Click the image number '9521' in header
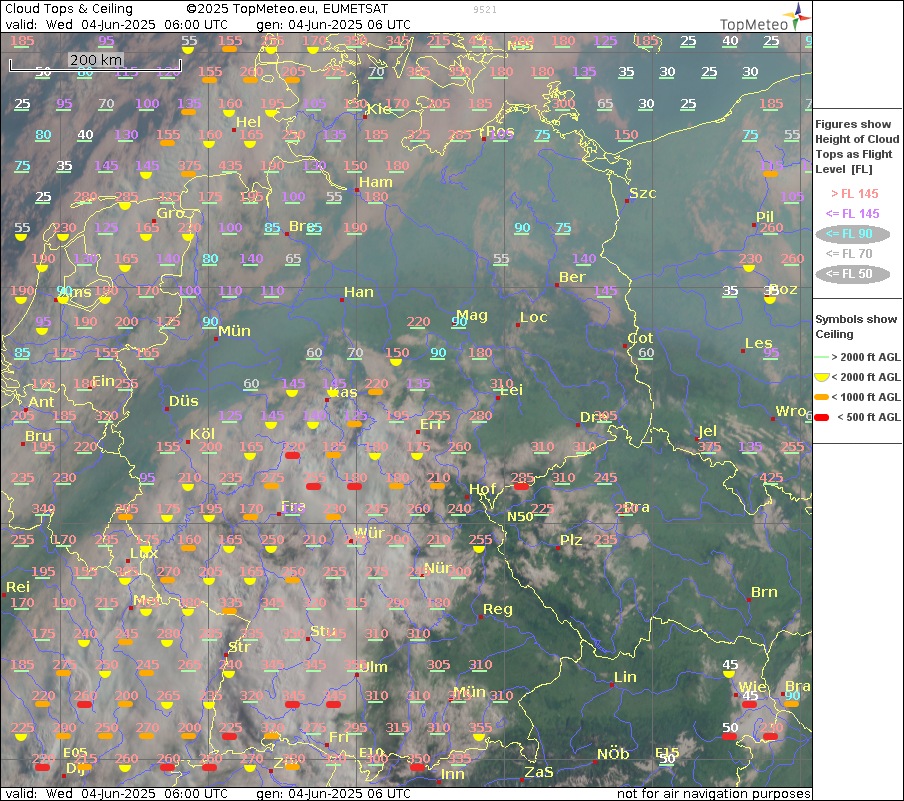This screenshot has height=801, width=904. (484, 9)
